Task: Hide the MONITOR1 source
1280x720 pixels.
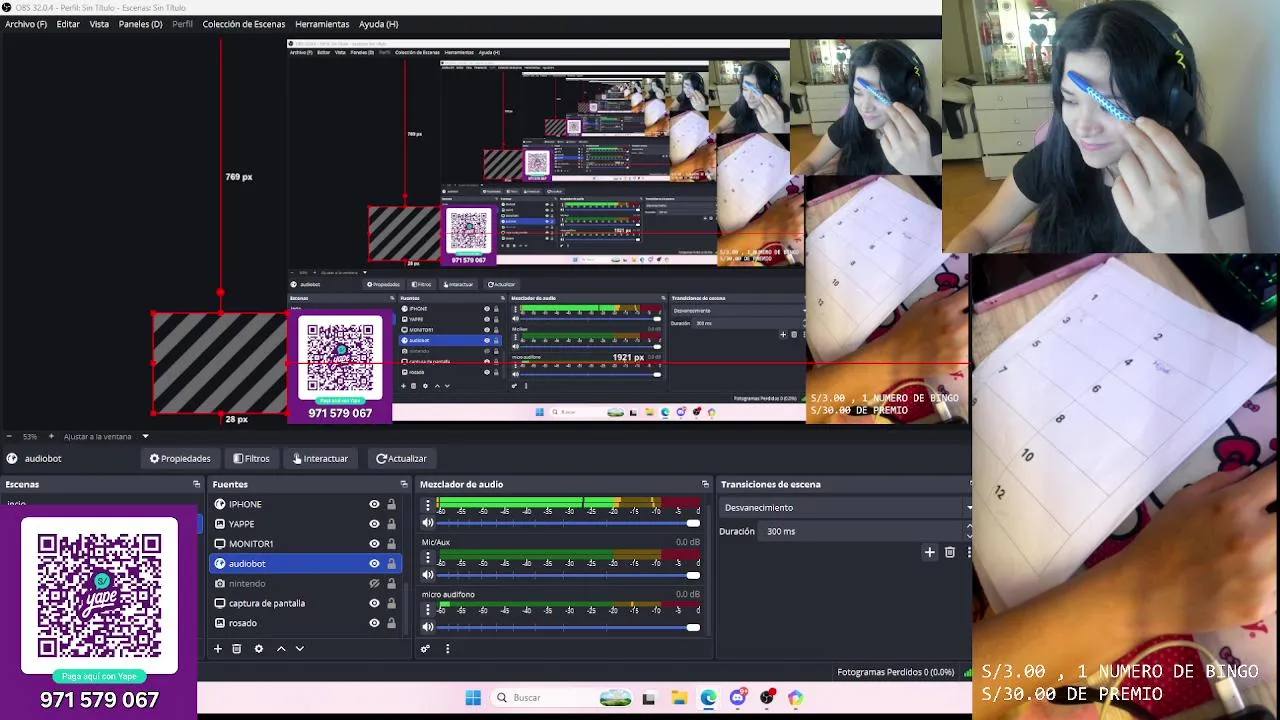Action: pyautogui.click(x=374, y=544)
